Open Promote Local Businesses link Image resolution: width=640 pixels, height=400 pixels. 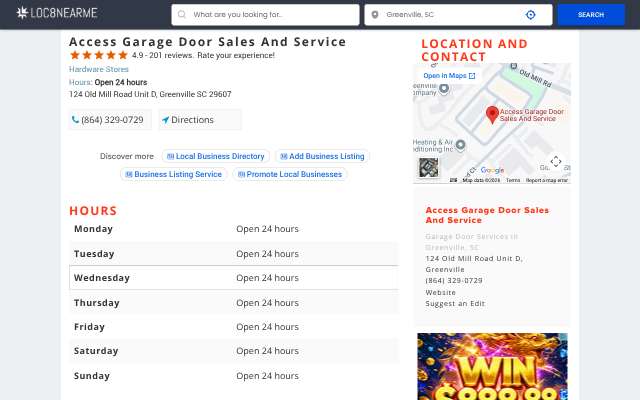coord(290,174)
